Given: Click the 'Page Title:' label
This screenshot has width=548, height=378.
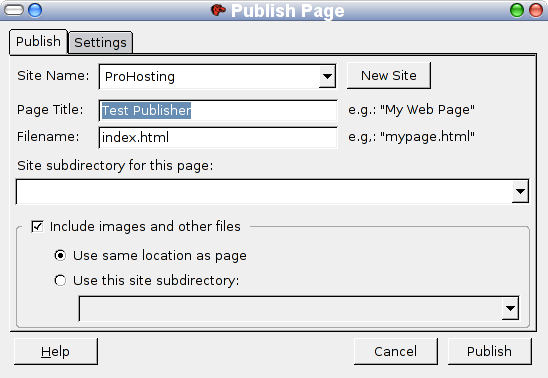Looking at the screenshot, I should point(50,110).
